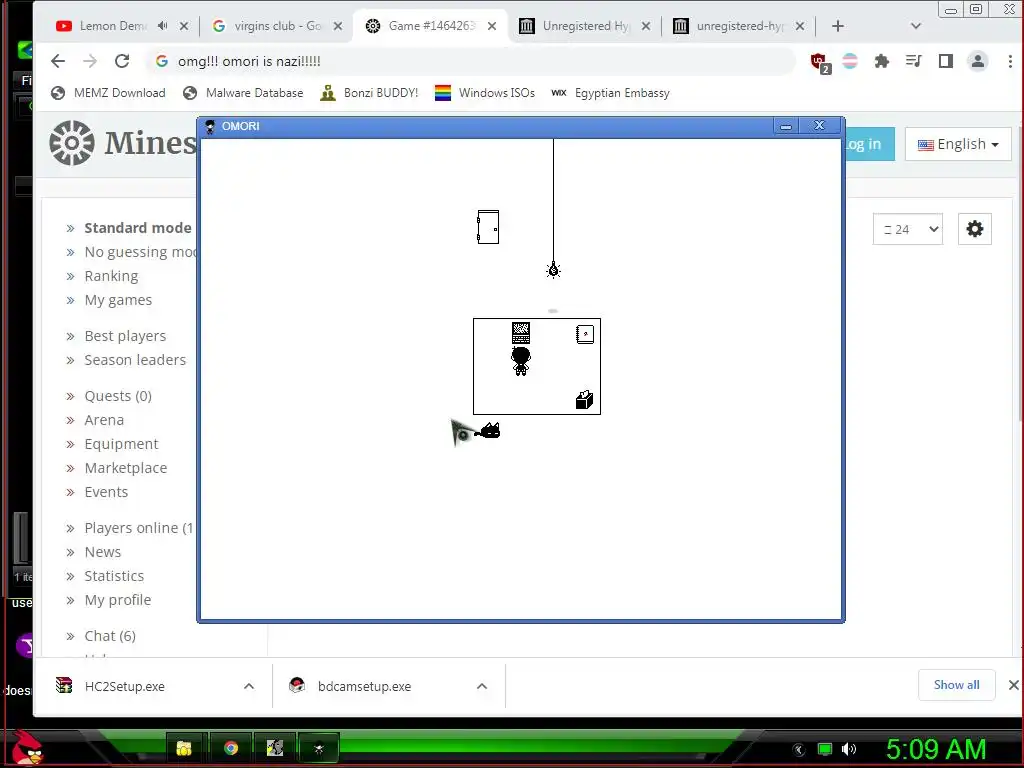Open the Bonzi BUDDY! bookmark
1024x768 pixels.
click(370, 93)
